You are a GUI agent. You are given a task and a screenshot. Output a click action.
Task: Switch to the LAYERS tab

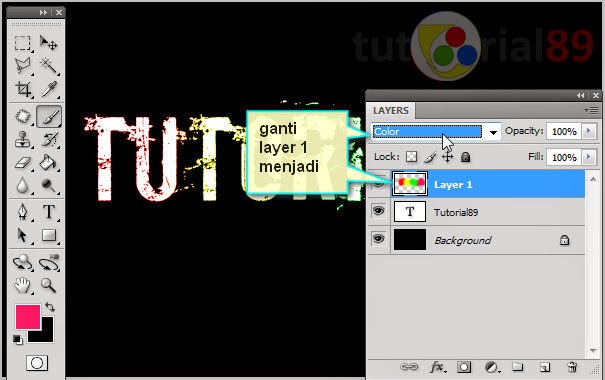[x=391, y=111]
